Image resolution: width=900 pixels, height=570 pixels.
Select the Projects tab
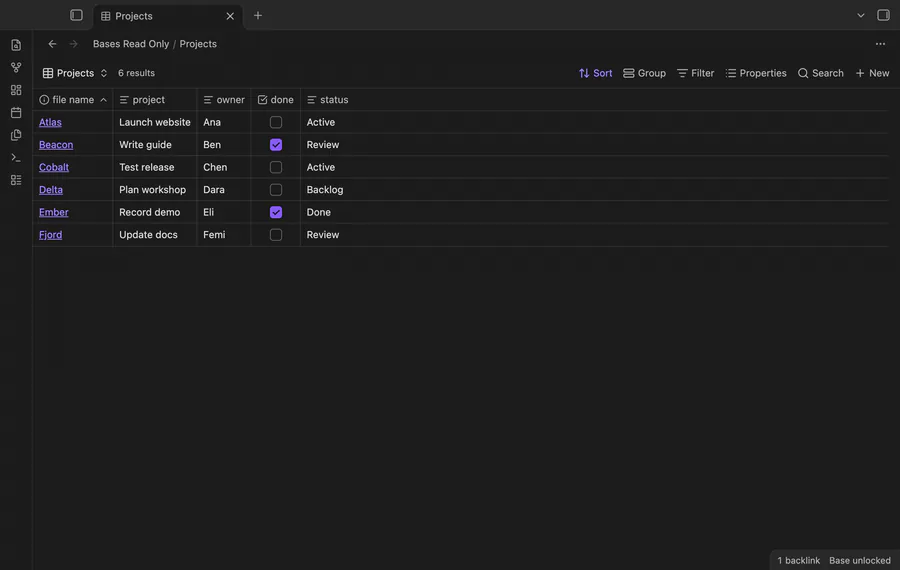pyautogui.click(x=168, y=16)
